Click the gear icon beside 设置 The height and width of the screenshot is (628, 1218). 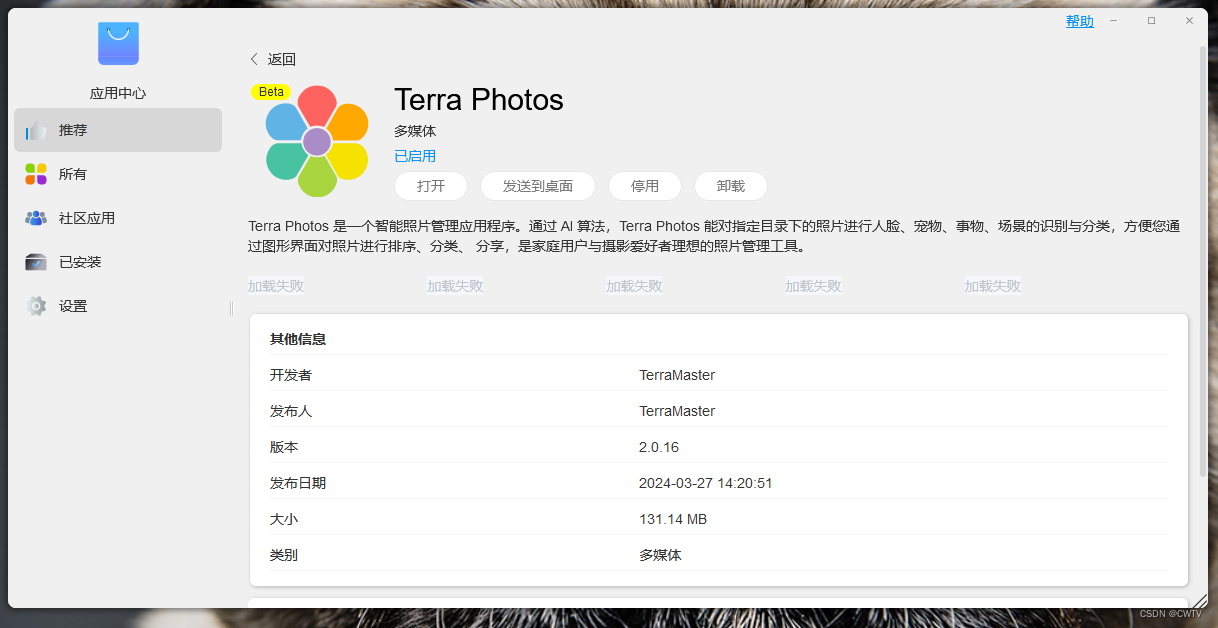36,306
